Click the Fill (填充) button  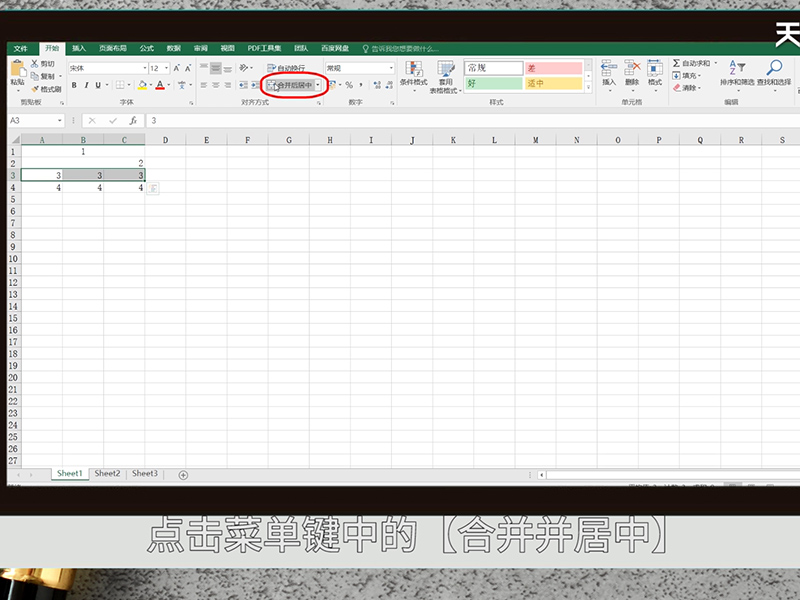pyautogui.click(x=686, y=76)
